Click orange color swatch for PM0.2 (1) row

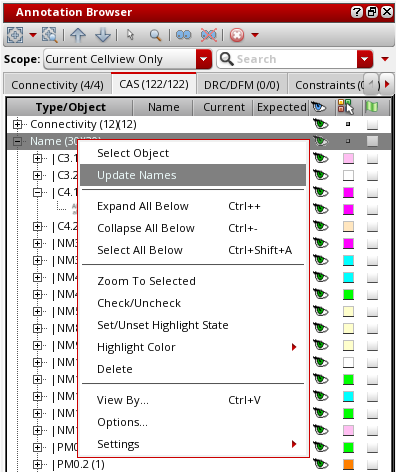click(x=348, y=464)
